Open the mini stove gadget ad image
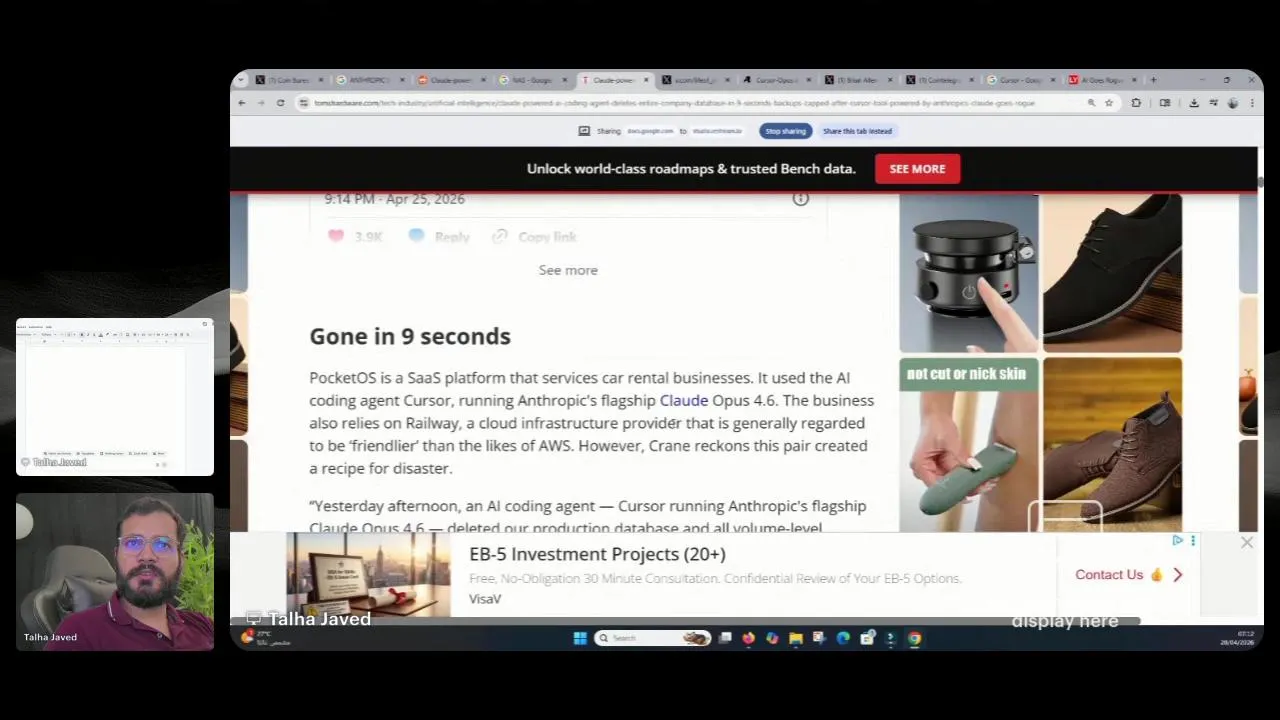 pos(968,273)
